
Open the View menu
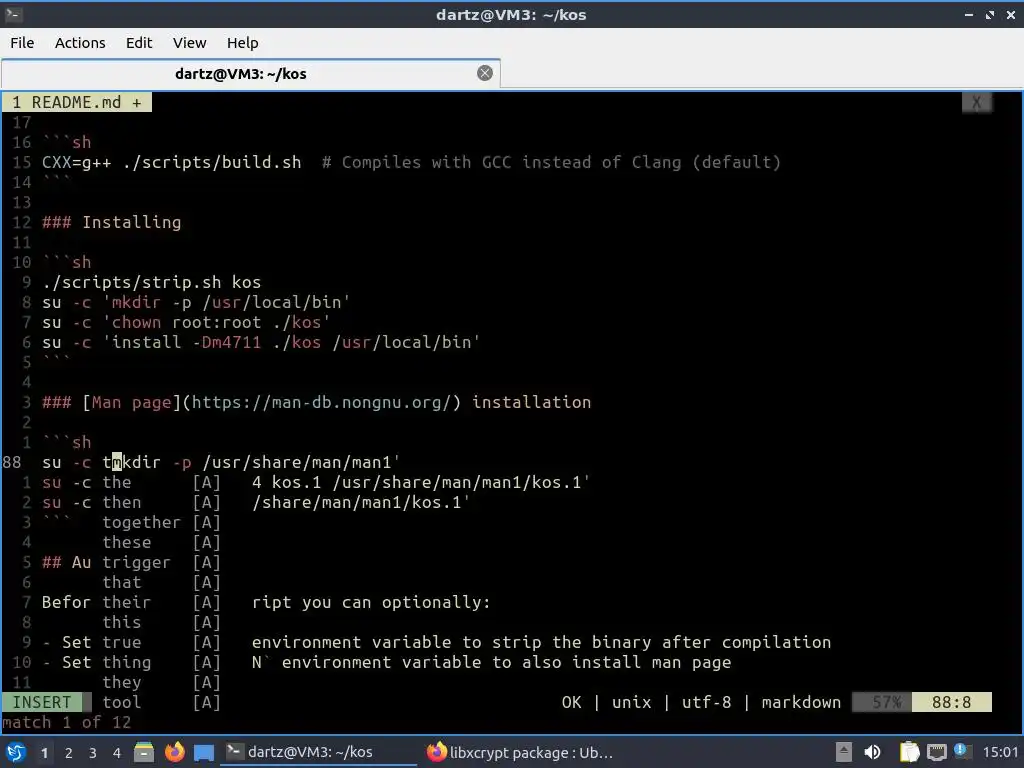coord(189,43)
